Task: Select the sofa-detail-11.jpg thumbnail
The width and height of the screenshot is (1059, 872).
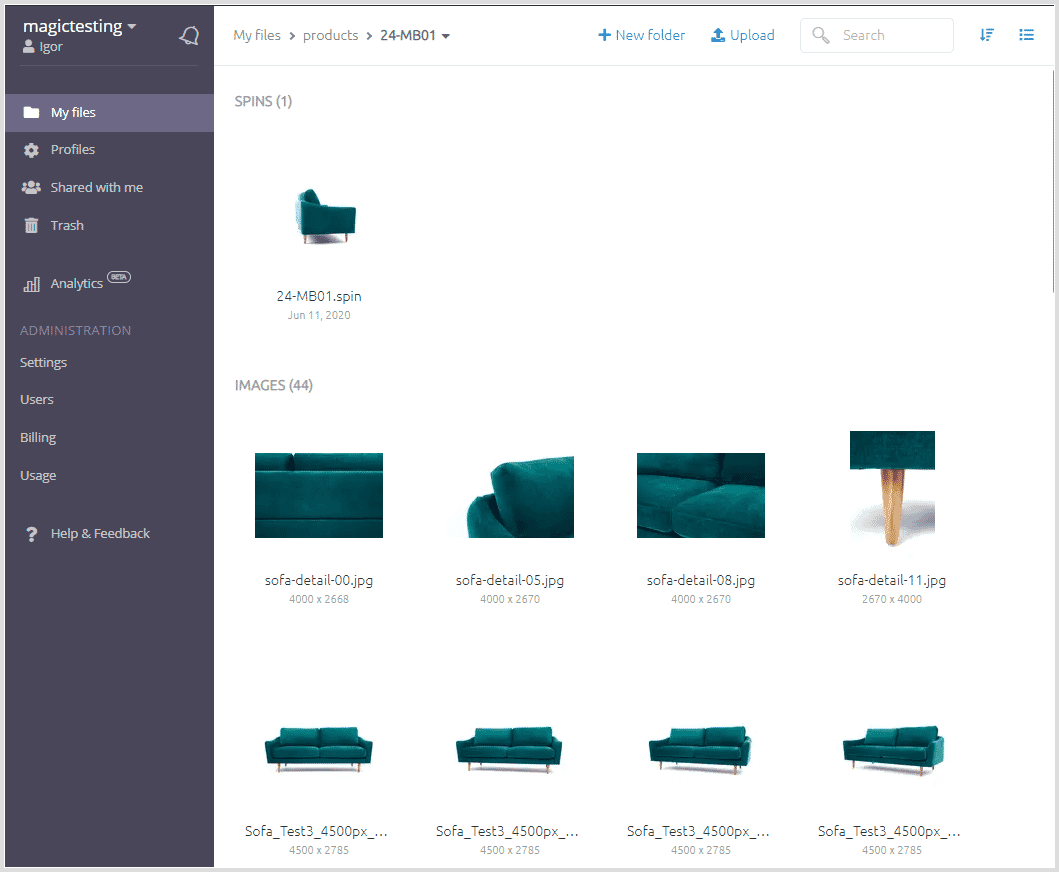Action: 892,488
